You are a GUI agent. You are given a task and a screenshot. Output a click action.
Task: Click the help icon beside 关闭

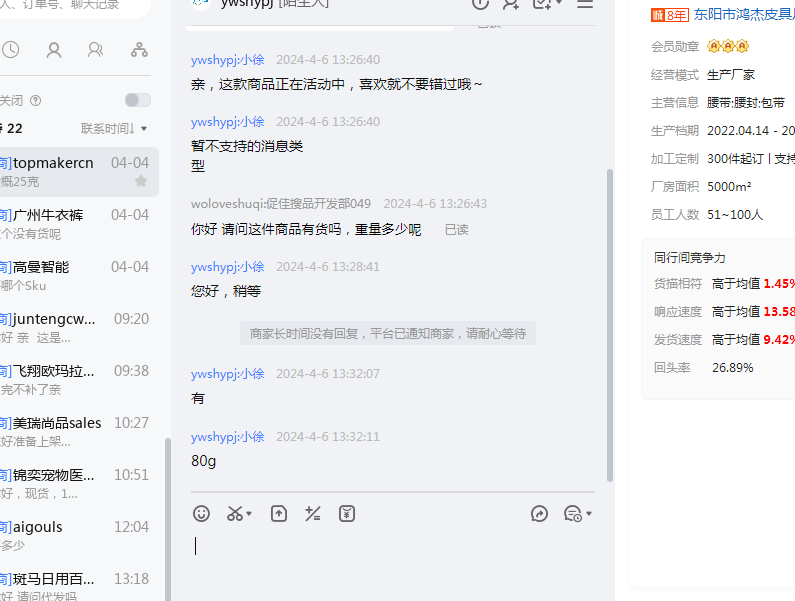[35, 100]
